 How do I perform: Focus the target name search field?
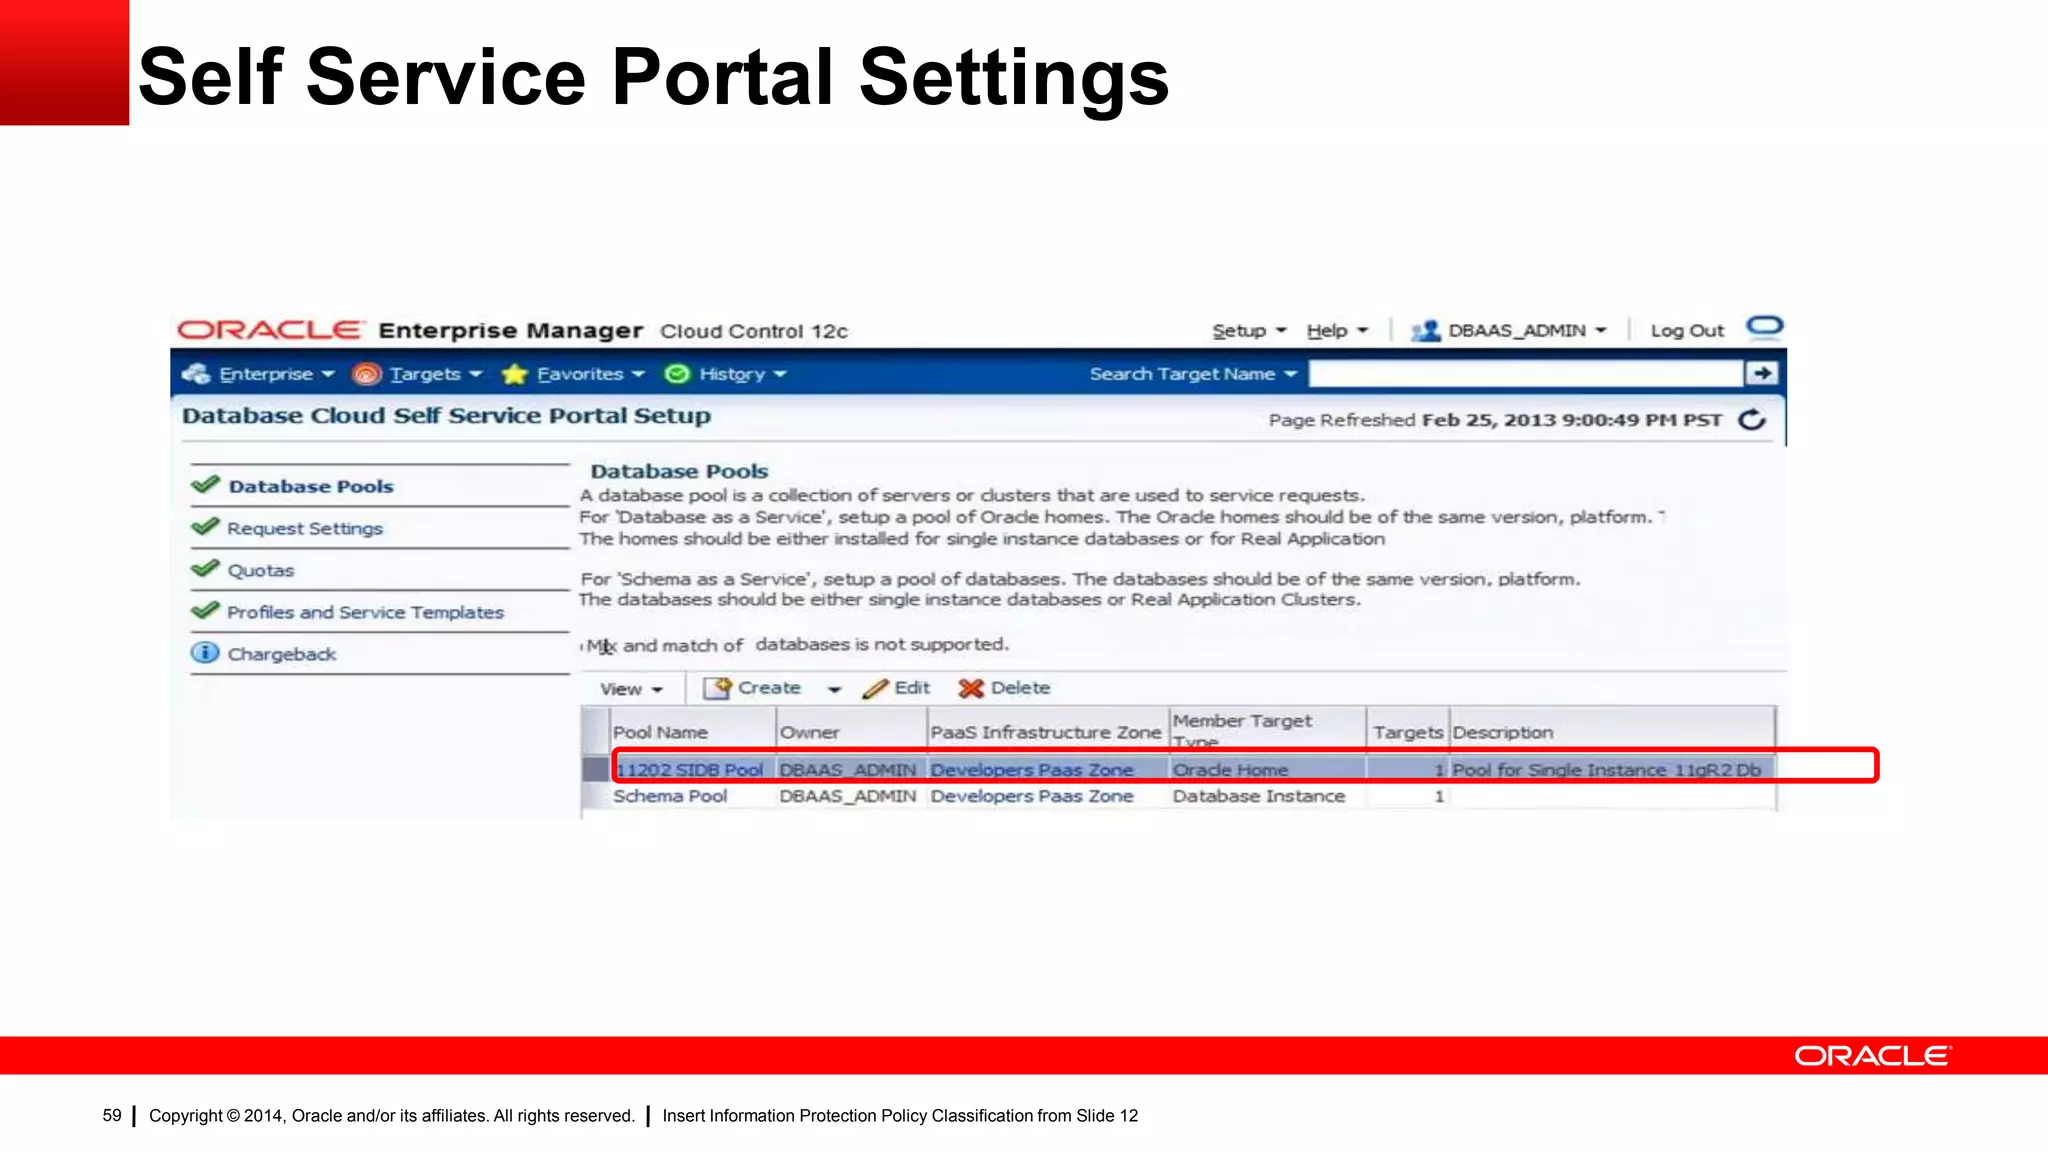point(1525,374)
